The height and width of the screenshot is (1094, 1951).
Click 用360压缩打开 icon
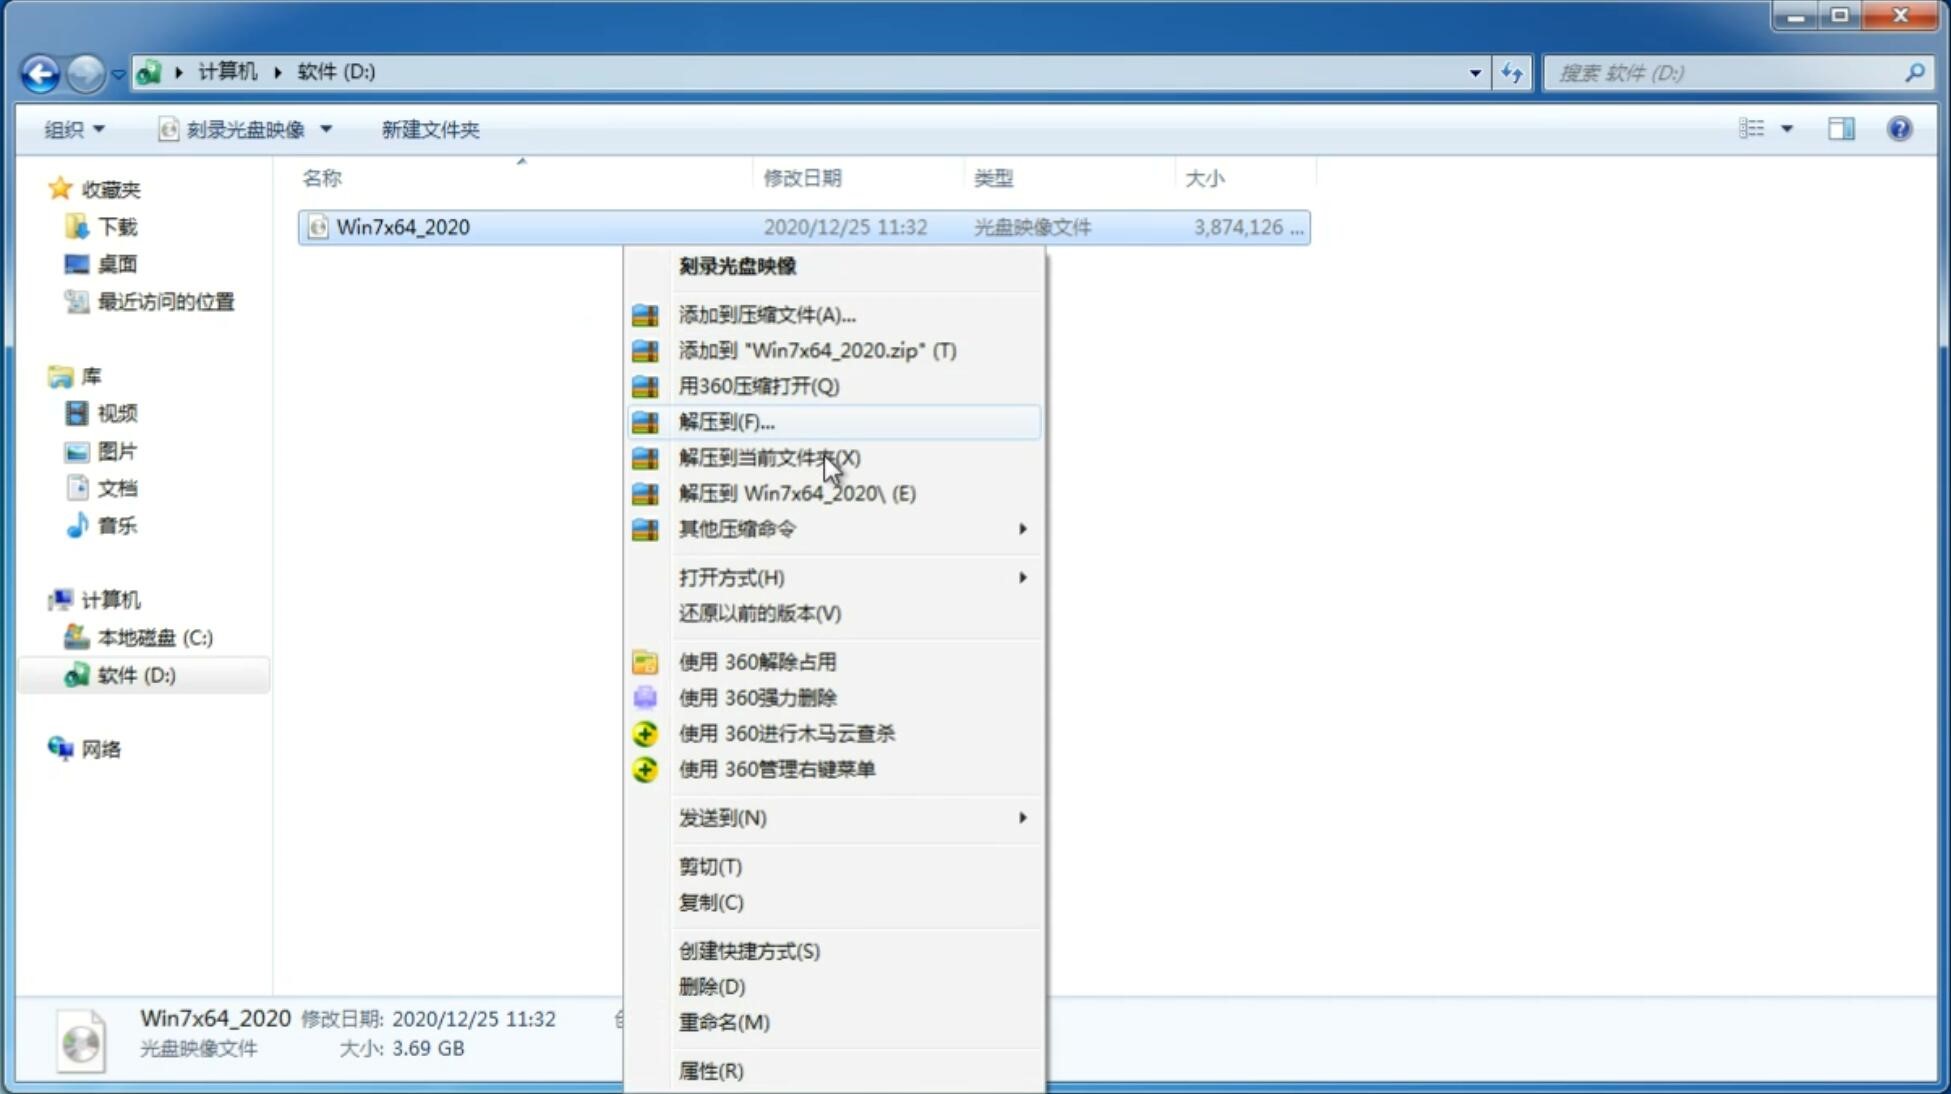click(x=645, y=385)
